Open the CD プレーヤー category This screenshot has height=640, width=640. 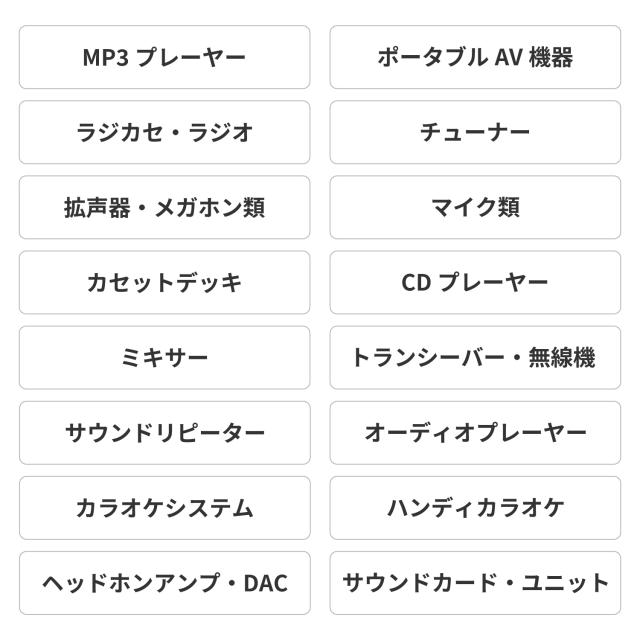[475, 282]
